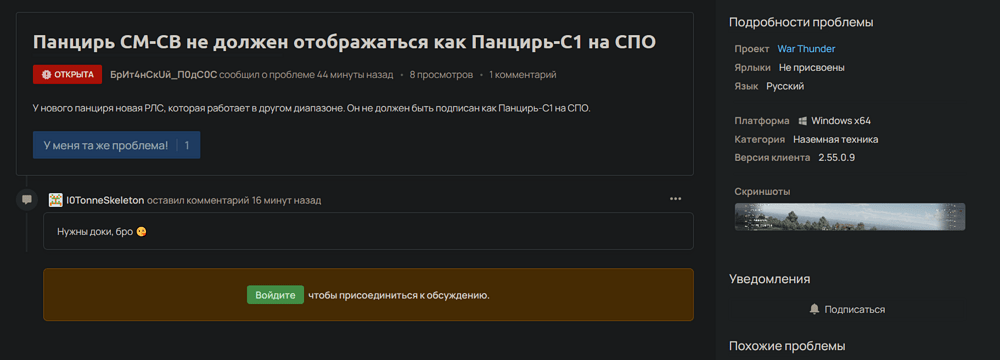Click the Windows logo platform icon

click(803, 121)
